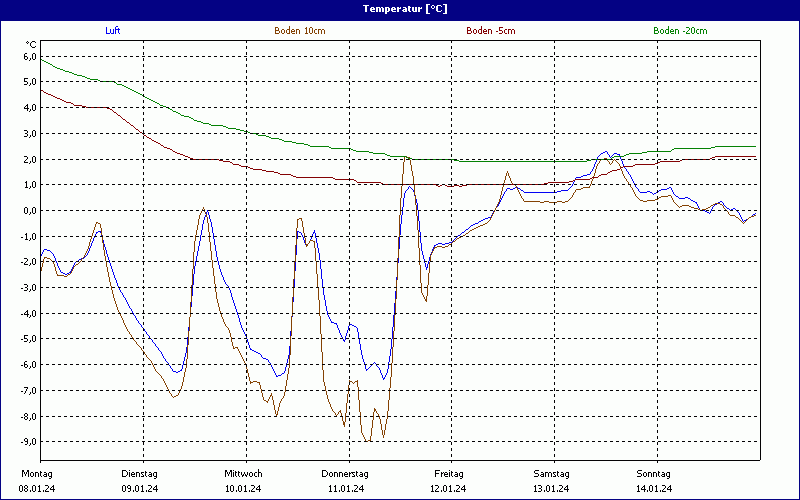Screen dimensions: 800x500
Task: Click the °C unit label above y-axis
Action: point(31,44)
